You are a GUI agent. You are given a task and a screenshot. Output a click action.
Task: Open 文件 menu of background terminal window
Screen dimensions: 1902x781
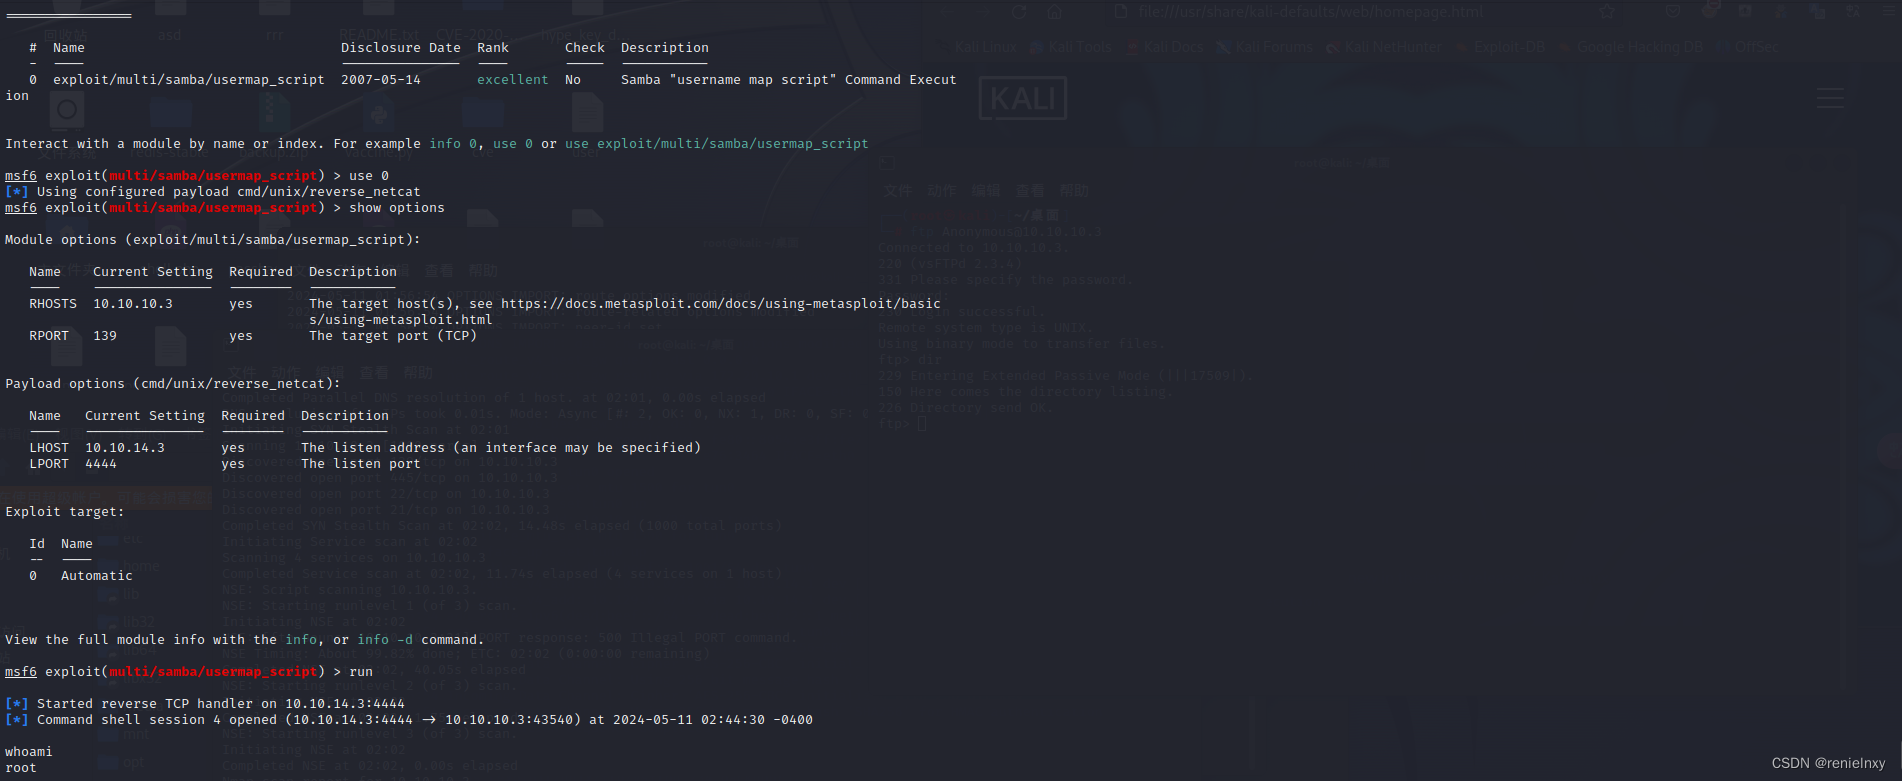click(x=898, y=191)
